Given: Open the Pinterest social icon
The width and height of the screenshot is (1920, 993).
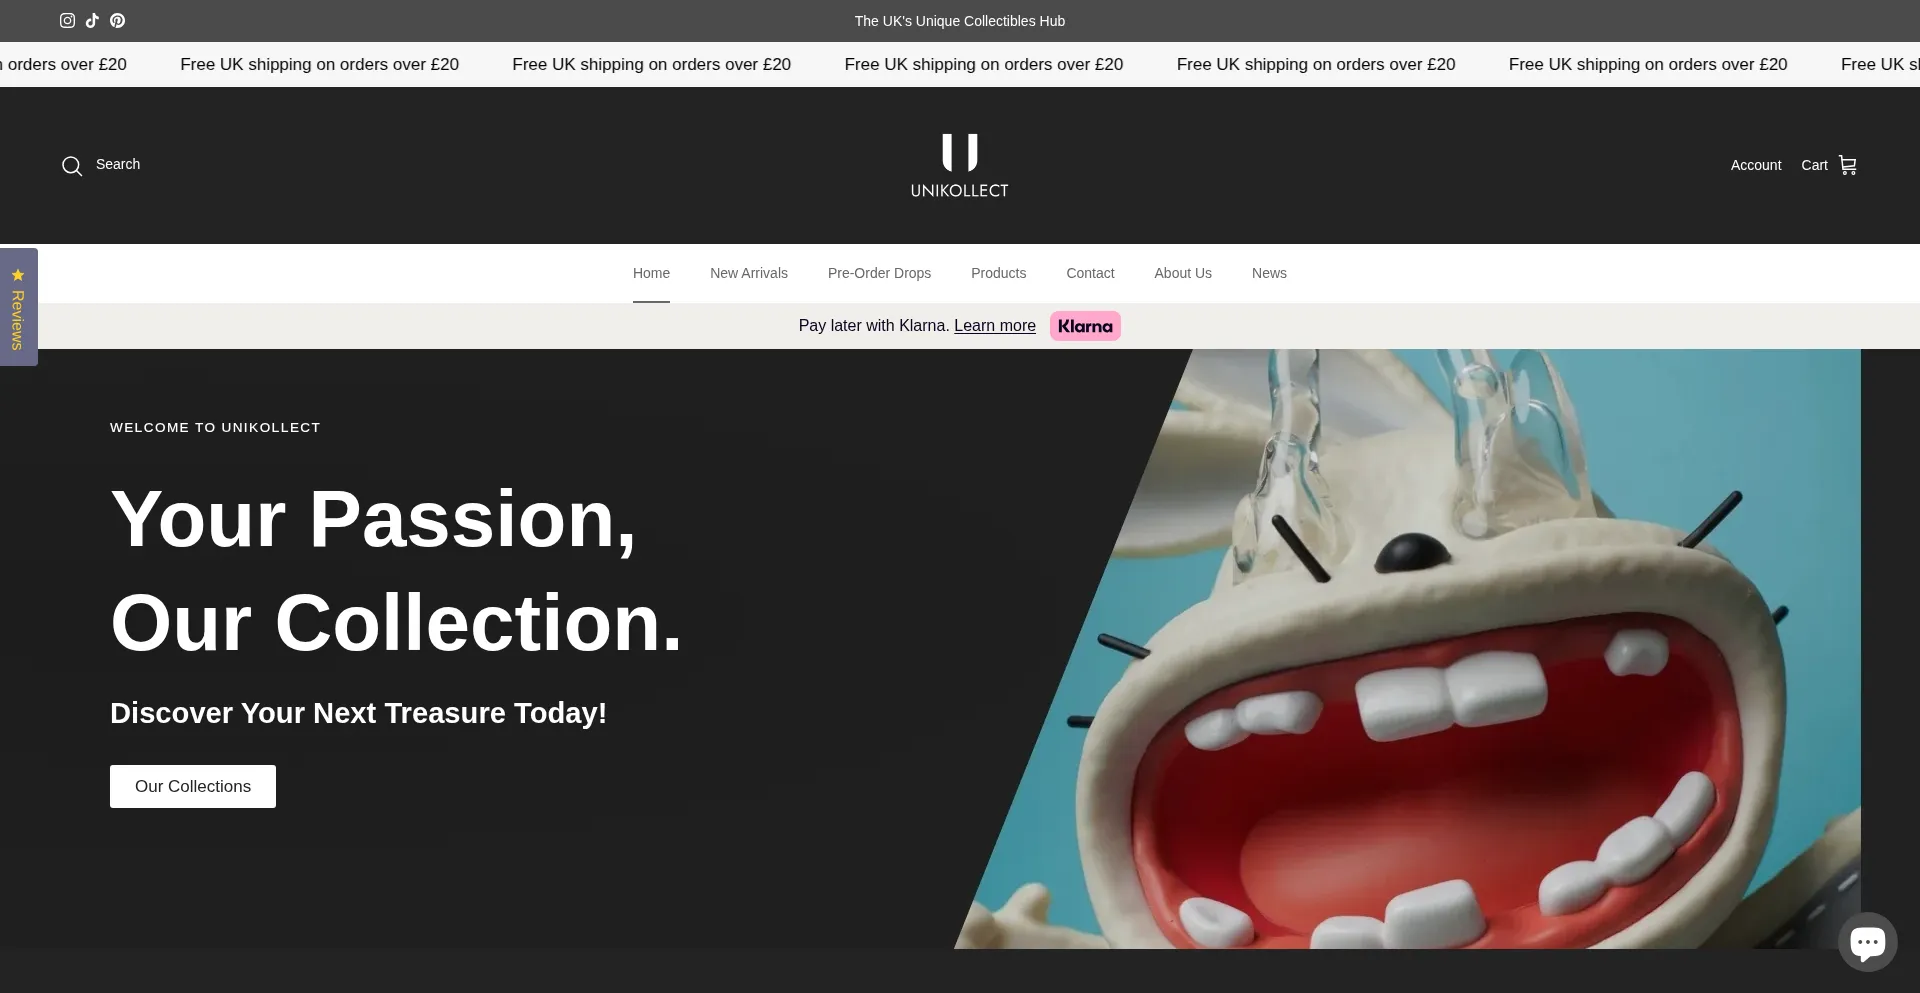Looking at the screenshot, I should pyautogui.click(x=117, y=20).
